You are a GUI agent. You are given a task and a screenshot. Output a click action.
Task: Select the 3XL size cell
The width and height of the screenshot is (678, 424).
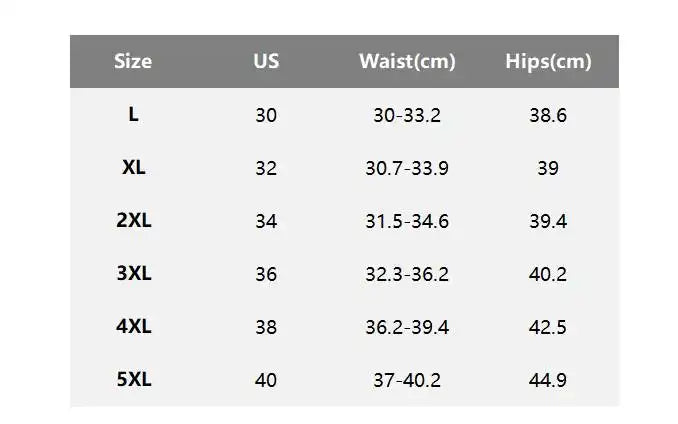coord(133,274)
